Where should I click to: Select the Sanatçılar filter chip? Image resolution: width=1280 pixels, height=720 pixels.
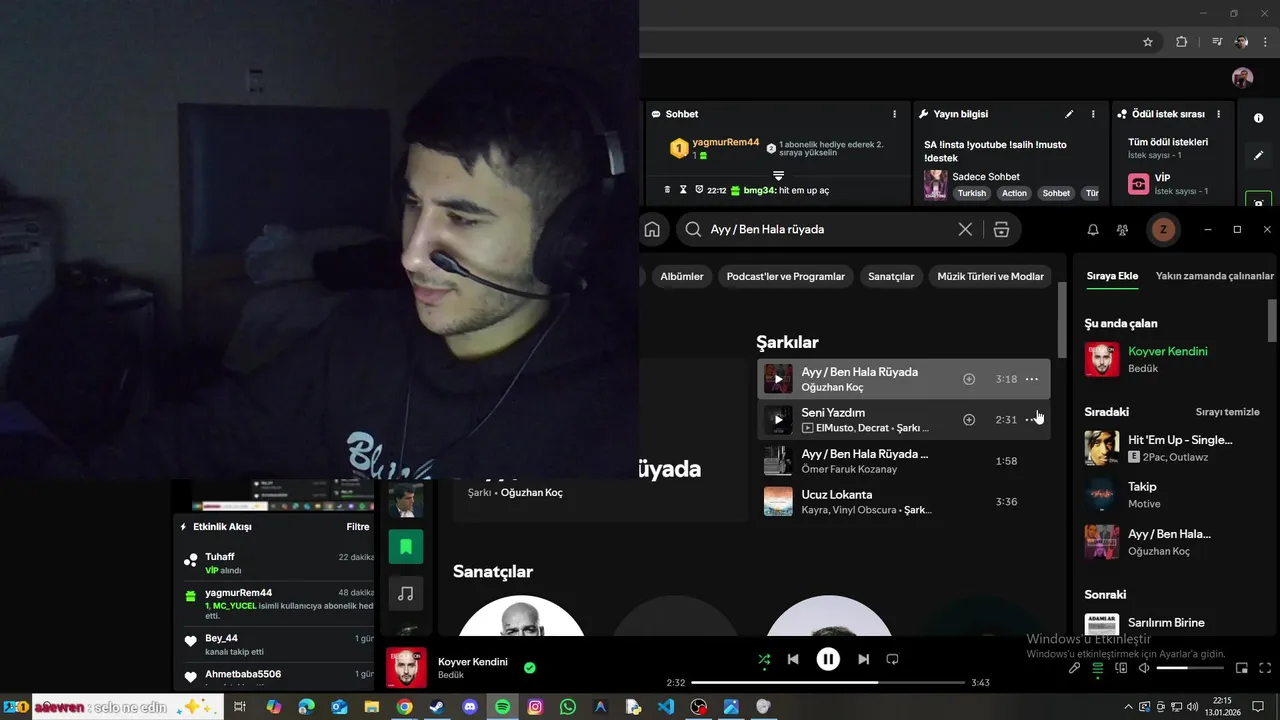pyautogui.click(x=891, y=277)
